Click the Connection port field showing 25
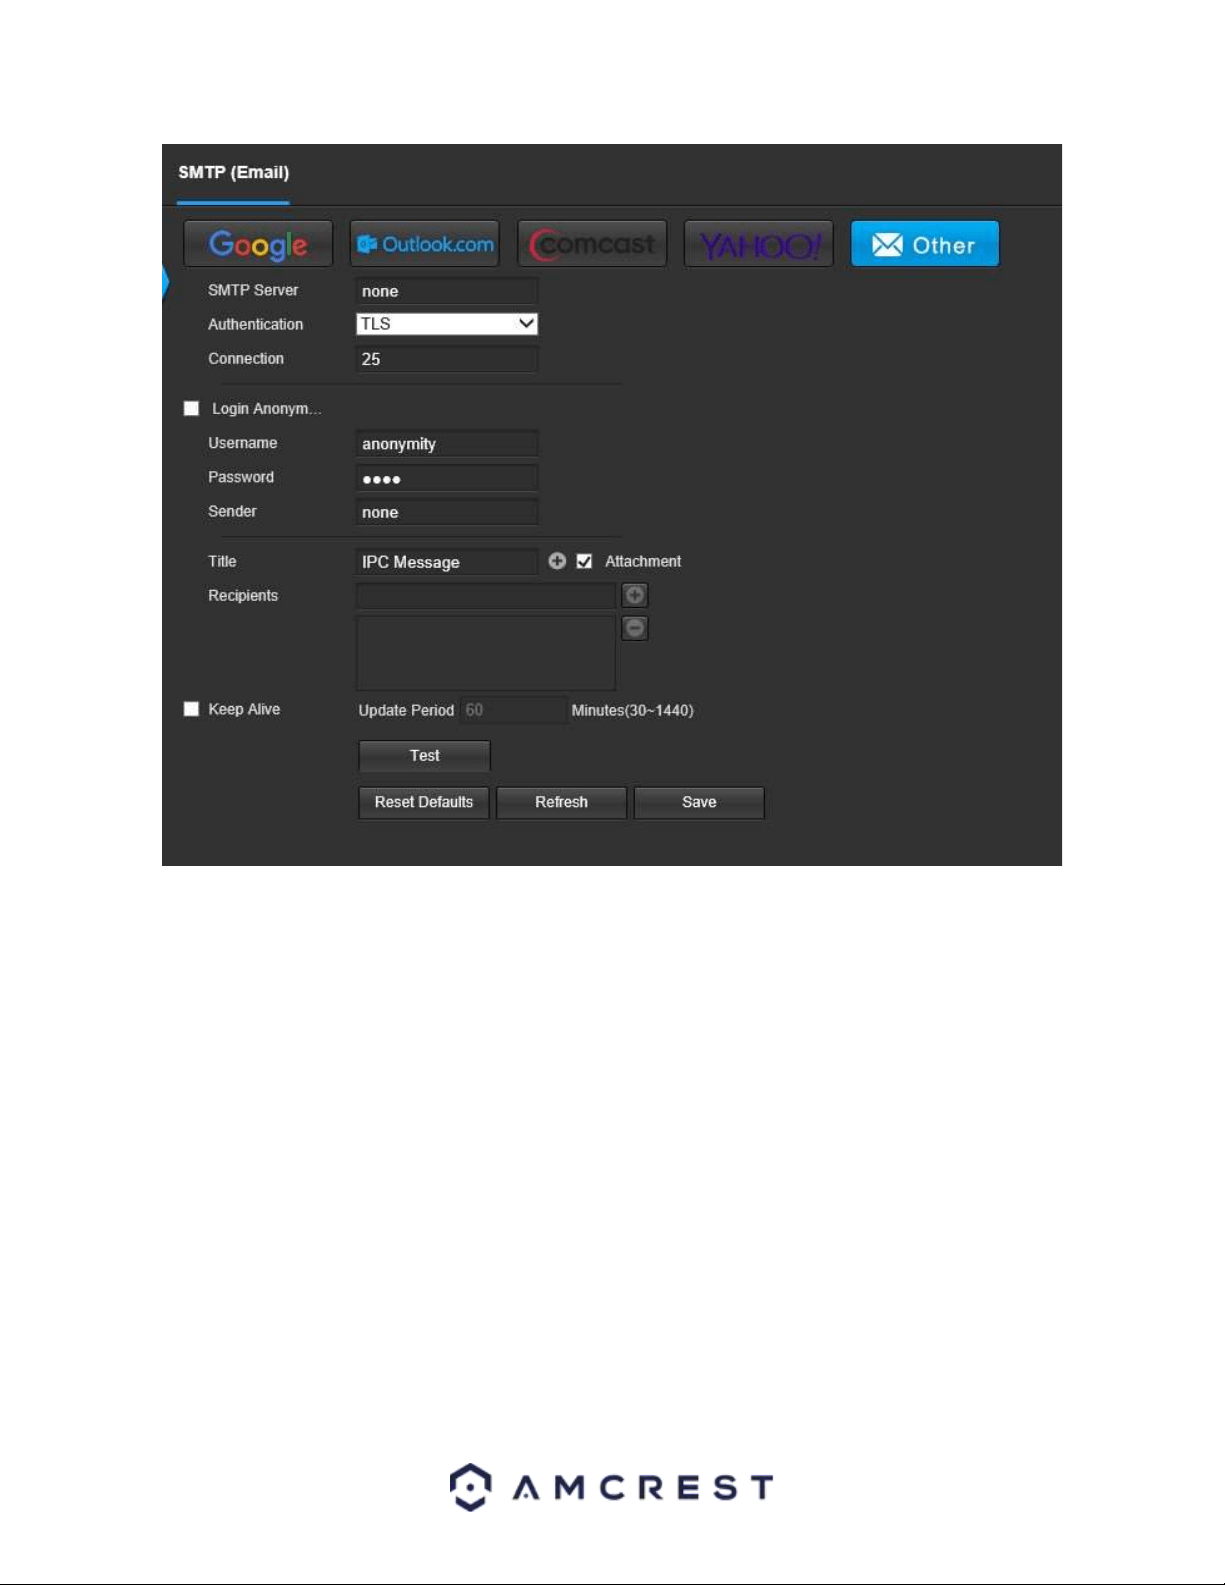This screenshot has width=1225, height=1585. pyautogui.click(x=447, y=359)
